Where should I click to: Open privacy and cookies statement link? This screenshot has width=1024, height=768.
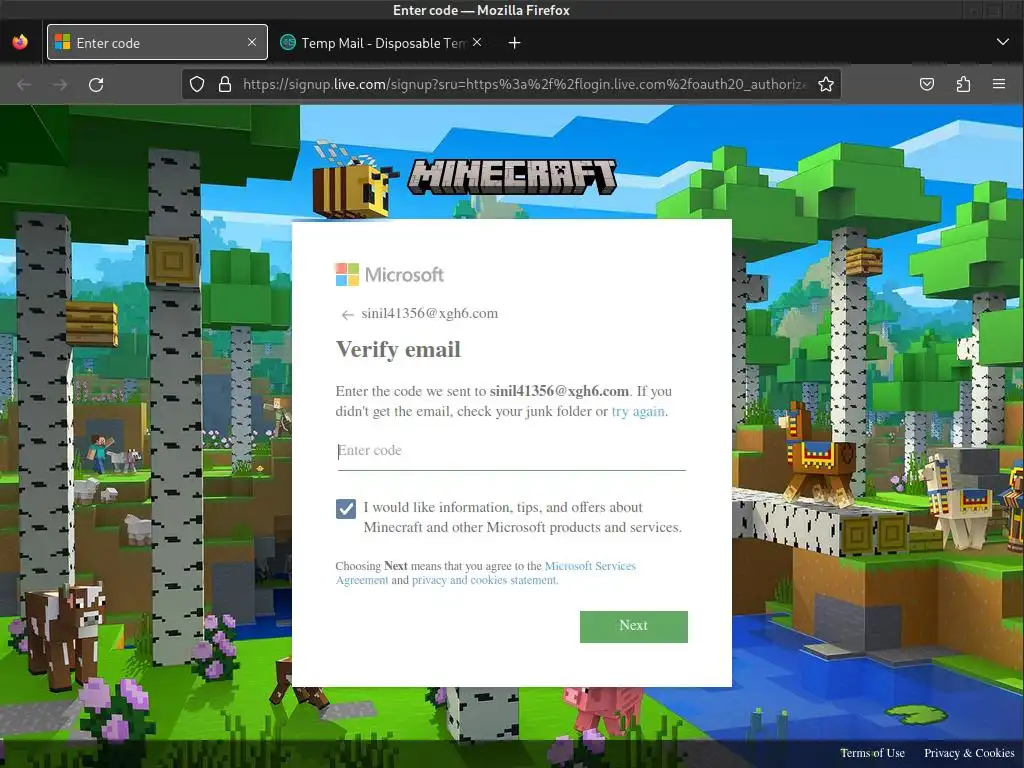[485, 580]
